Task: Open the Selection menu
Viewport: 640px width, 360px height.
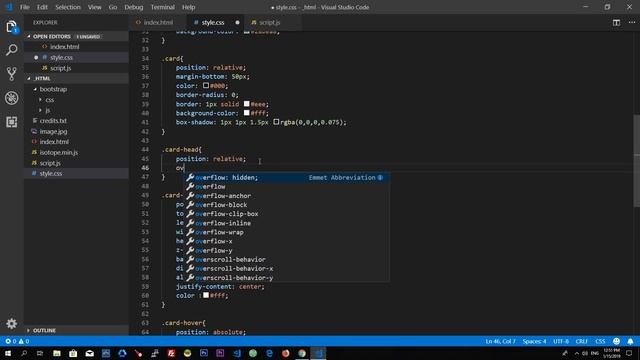Action: pos(68,7)
